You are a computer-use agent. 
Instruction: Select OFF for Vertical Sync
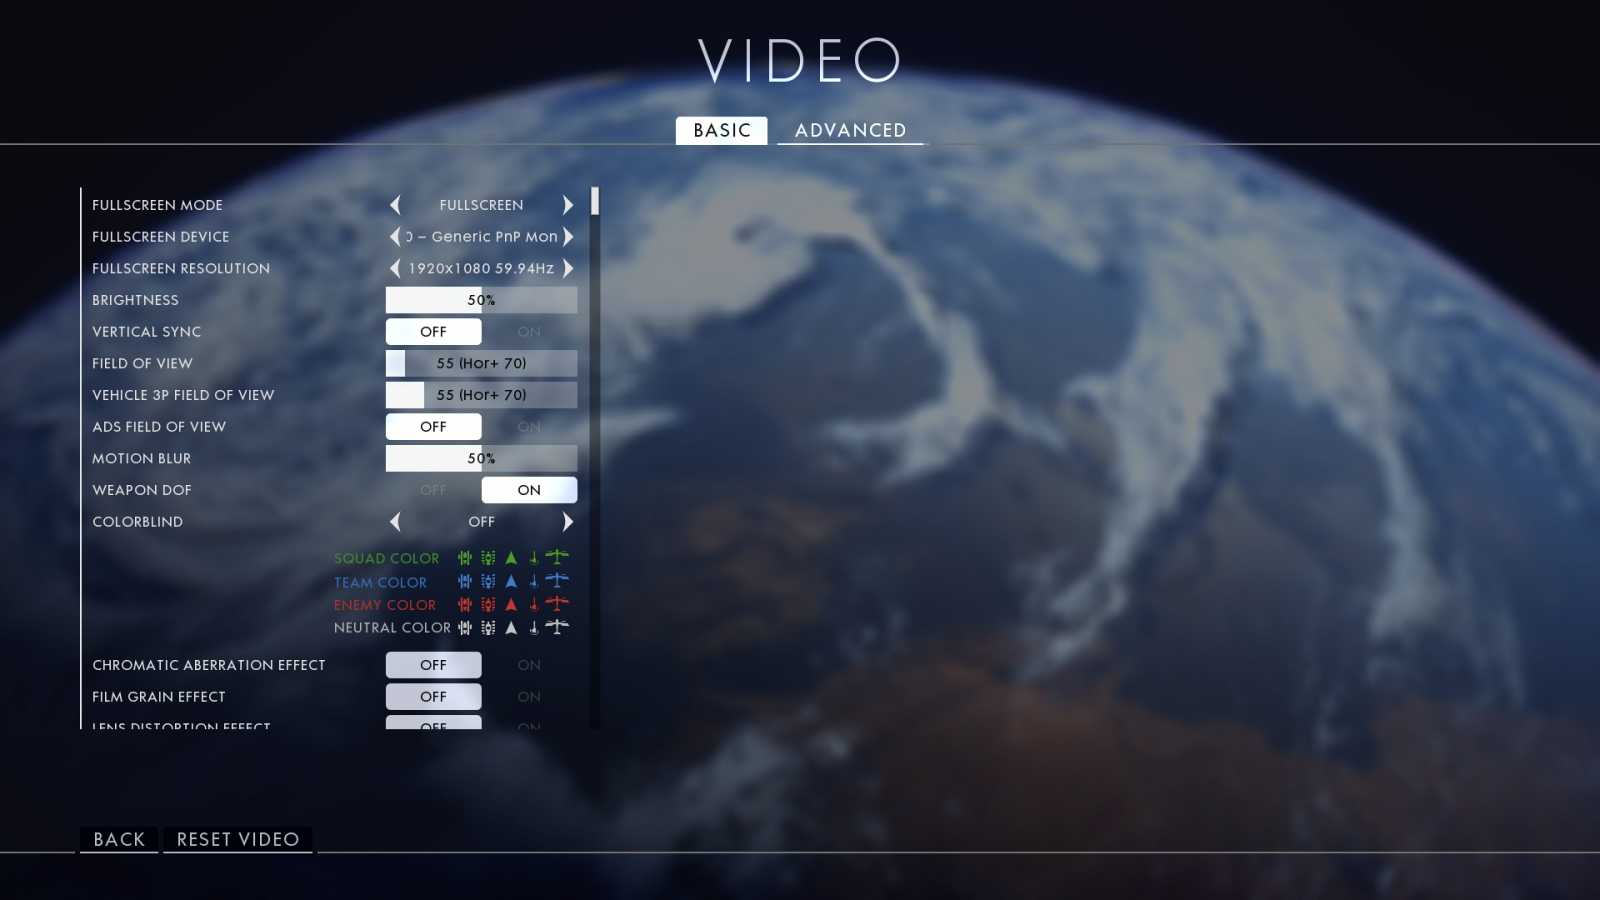click(x=433, y=332)
